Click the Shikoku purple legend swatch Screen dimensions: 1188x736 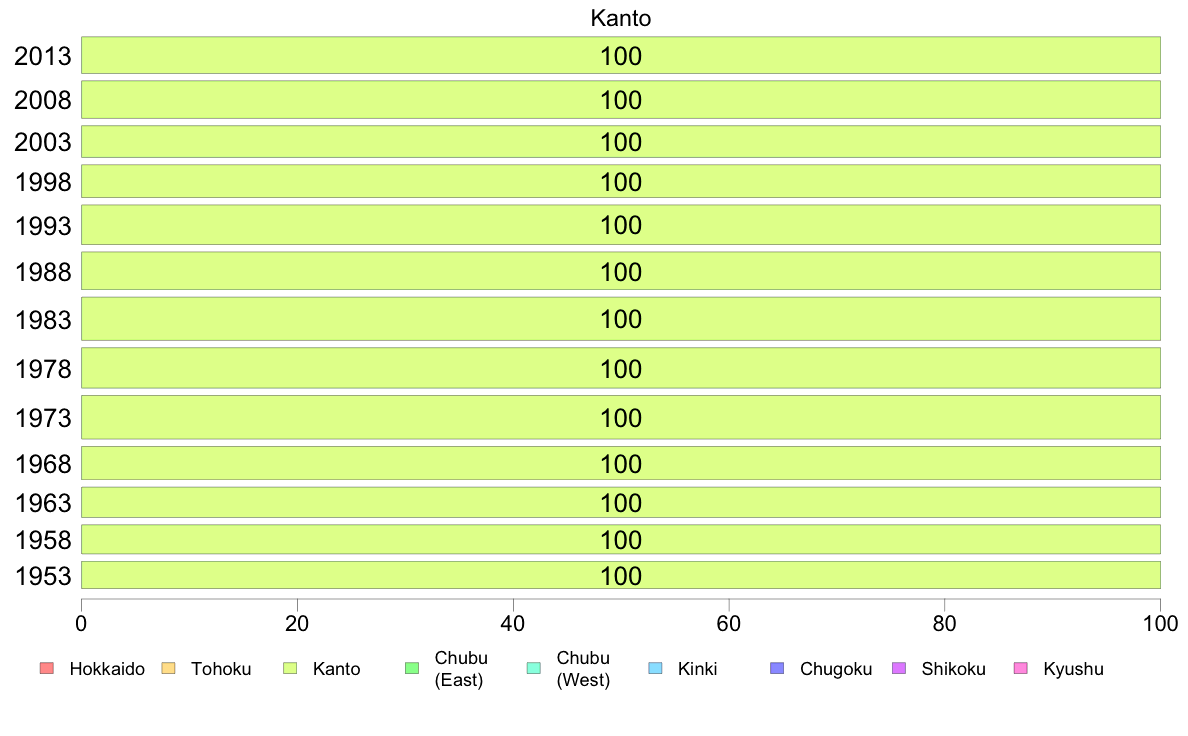899,669
